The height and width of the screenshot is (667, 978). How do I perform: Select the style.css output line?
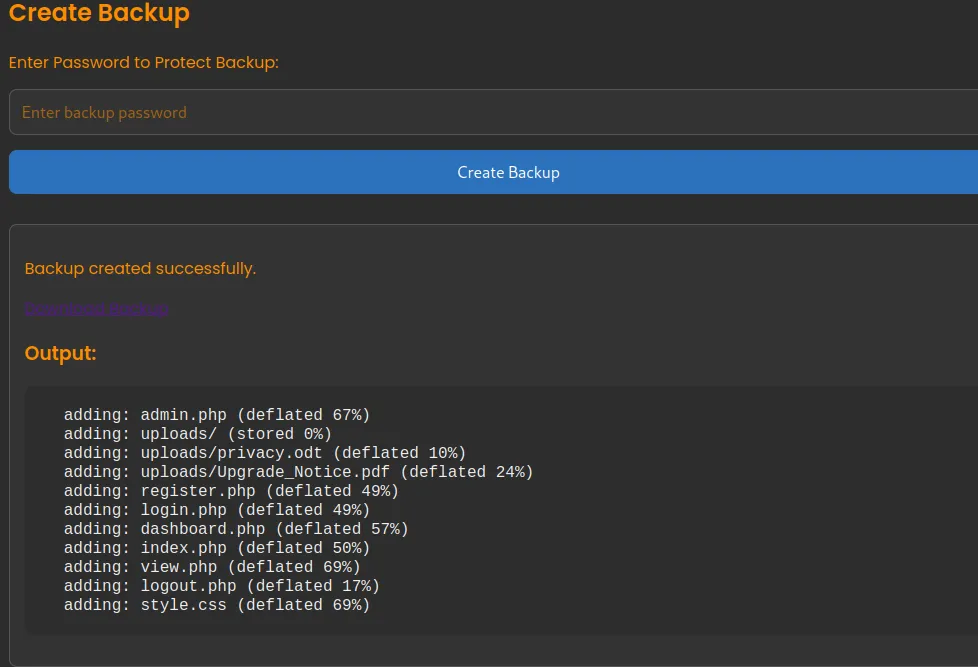216,605
